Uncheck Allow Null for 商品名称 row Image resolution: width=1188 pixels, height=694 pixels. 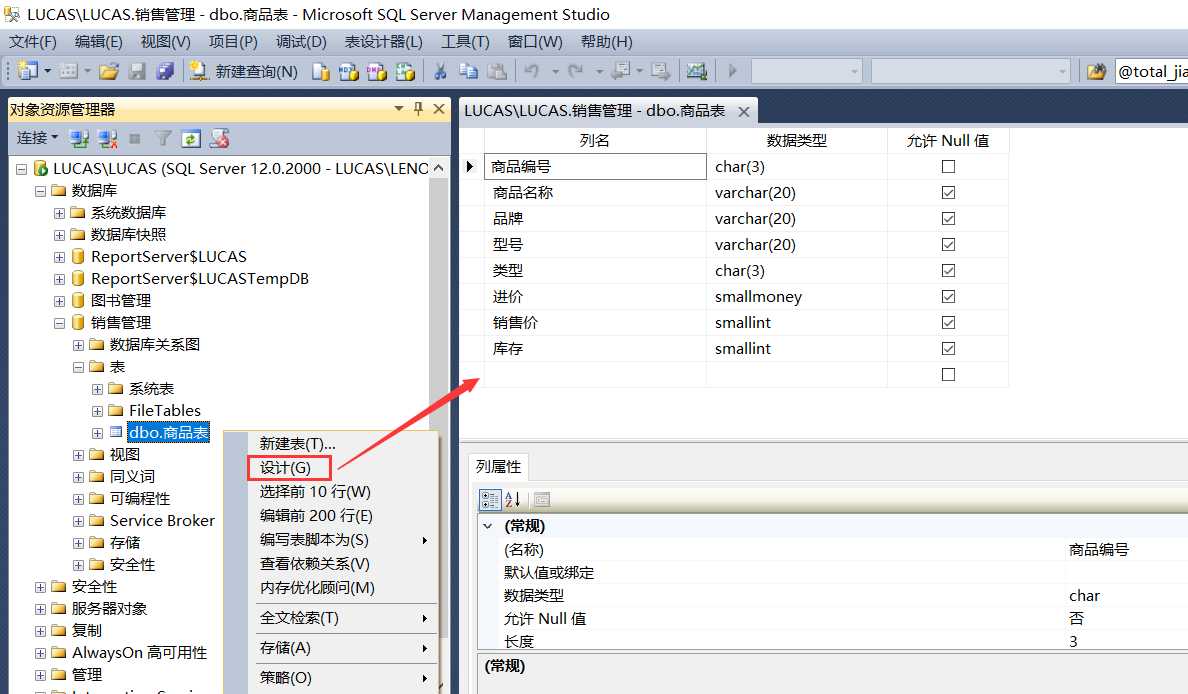click(948, 192)
